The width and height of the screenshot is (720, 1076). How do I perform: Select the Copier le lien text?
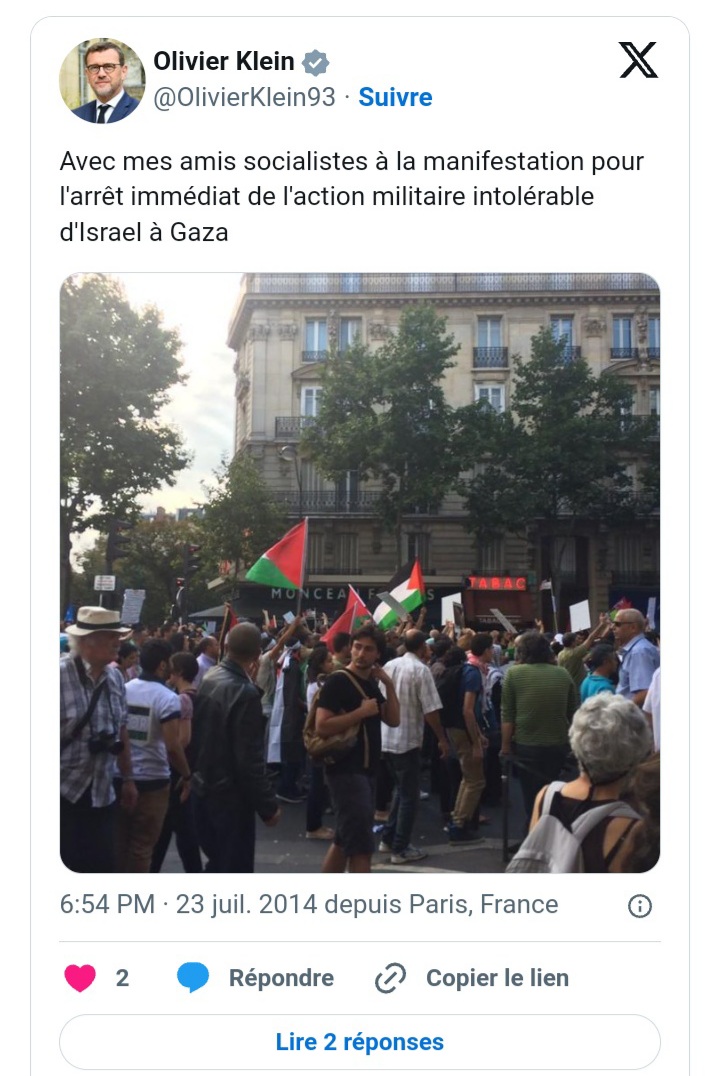click(498, 978)
